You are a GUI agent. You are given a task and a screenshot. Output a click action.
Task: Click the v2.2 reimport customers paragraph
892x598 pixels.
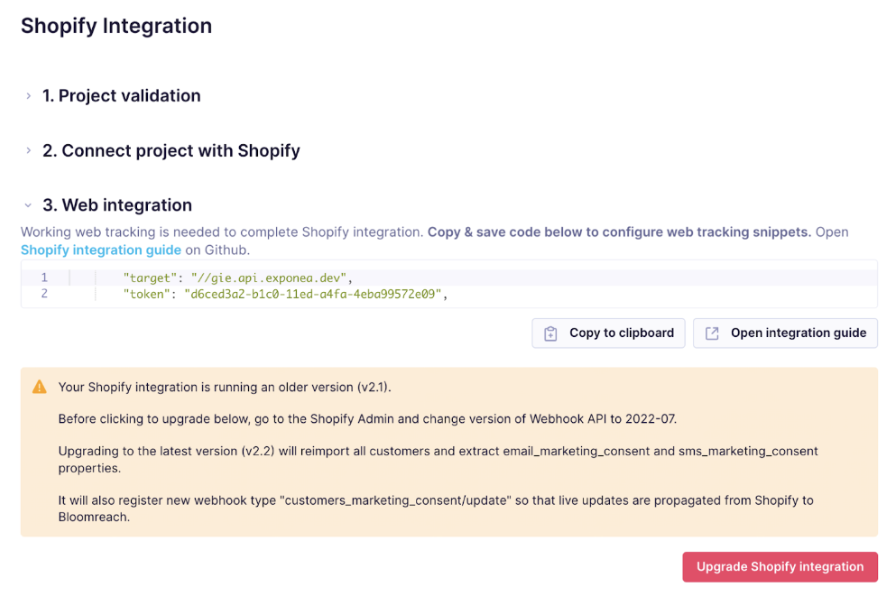coord(438,459)
